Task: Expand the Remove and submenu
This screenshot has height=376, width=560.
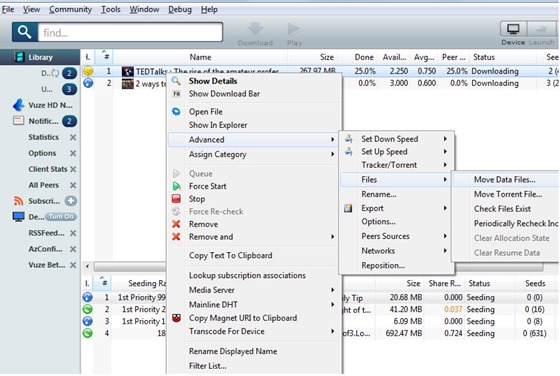Action: click(332, 237)
